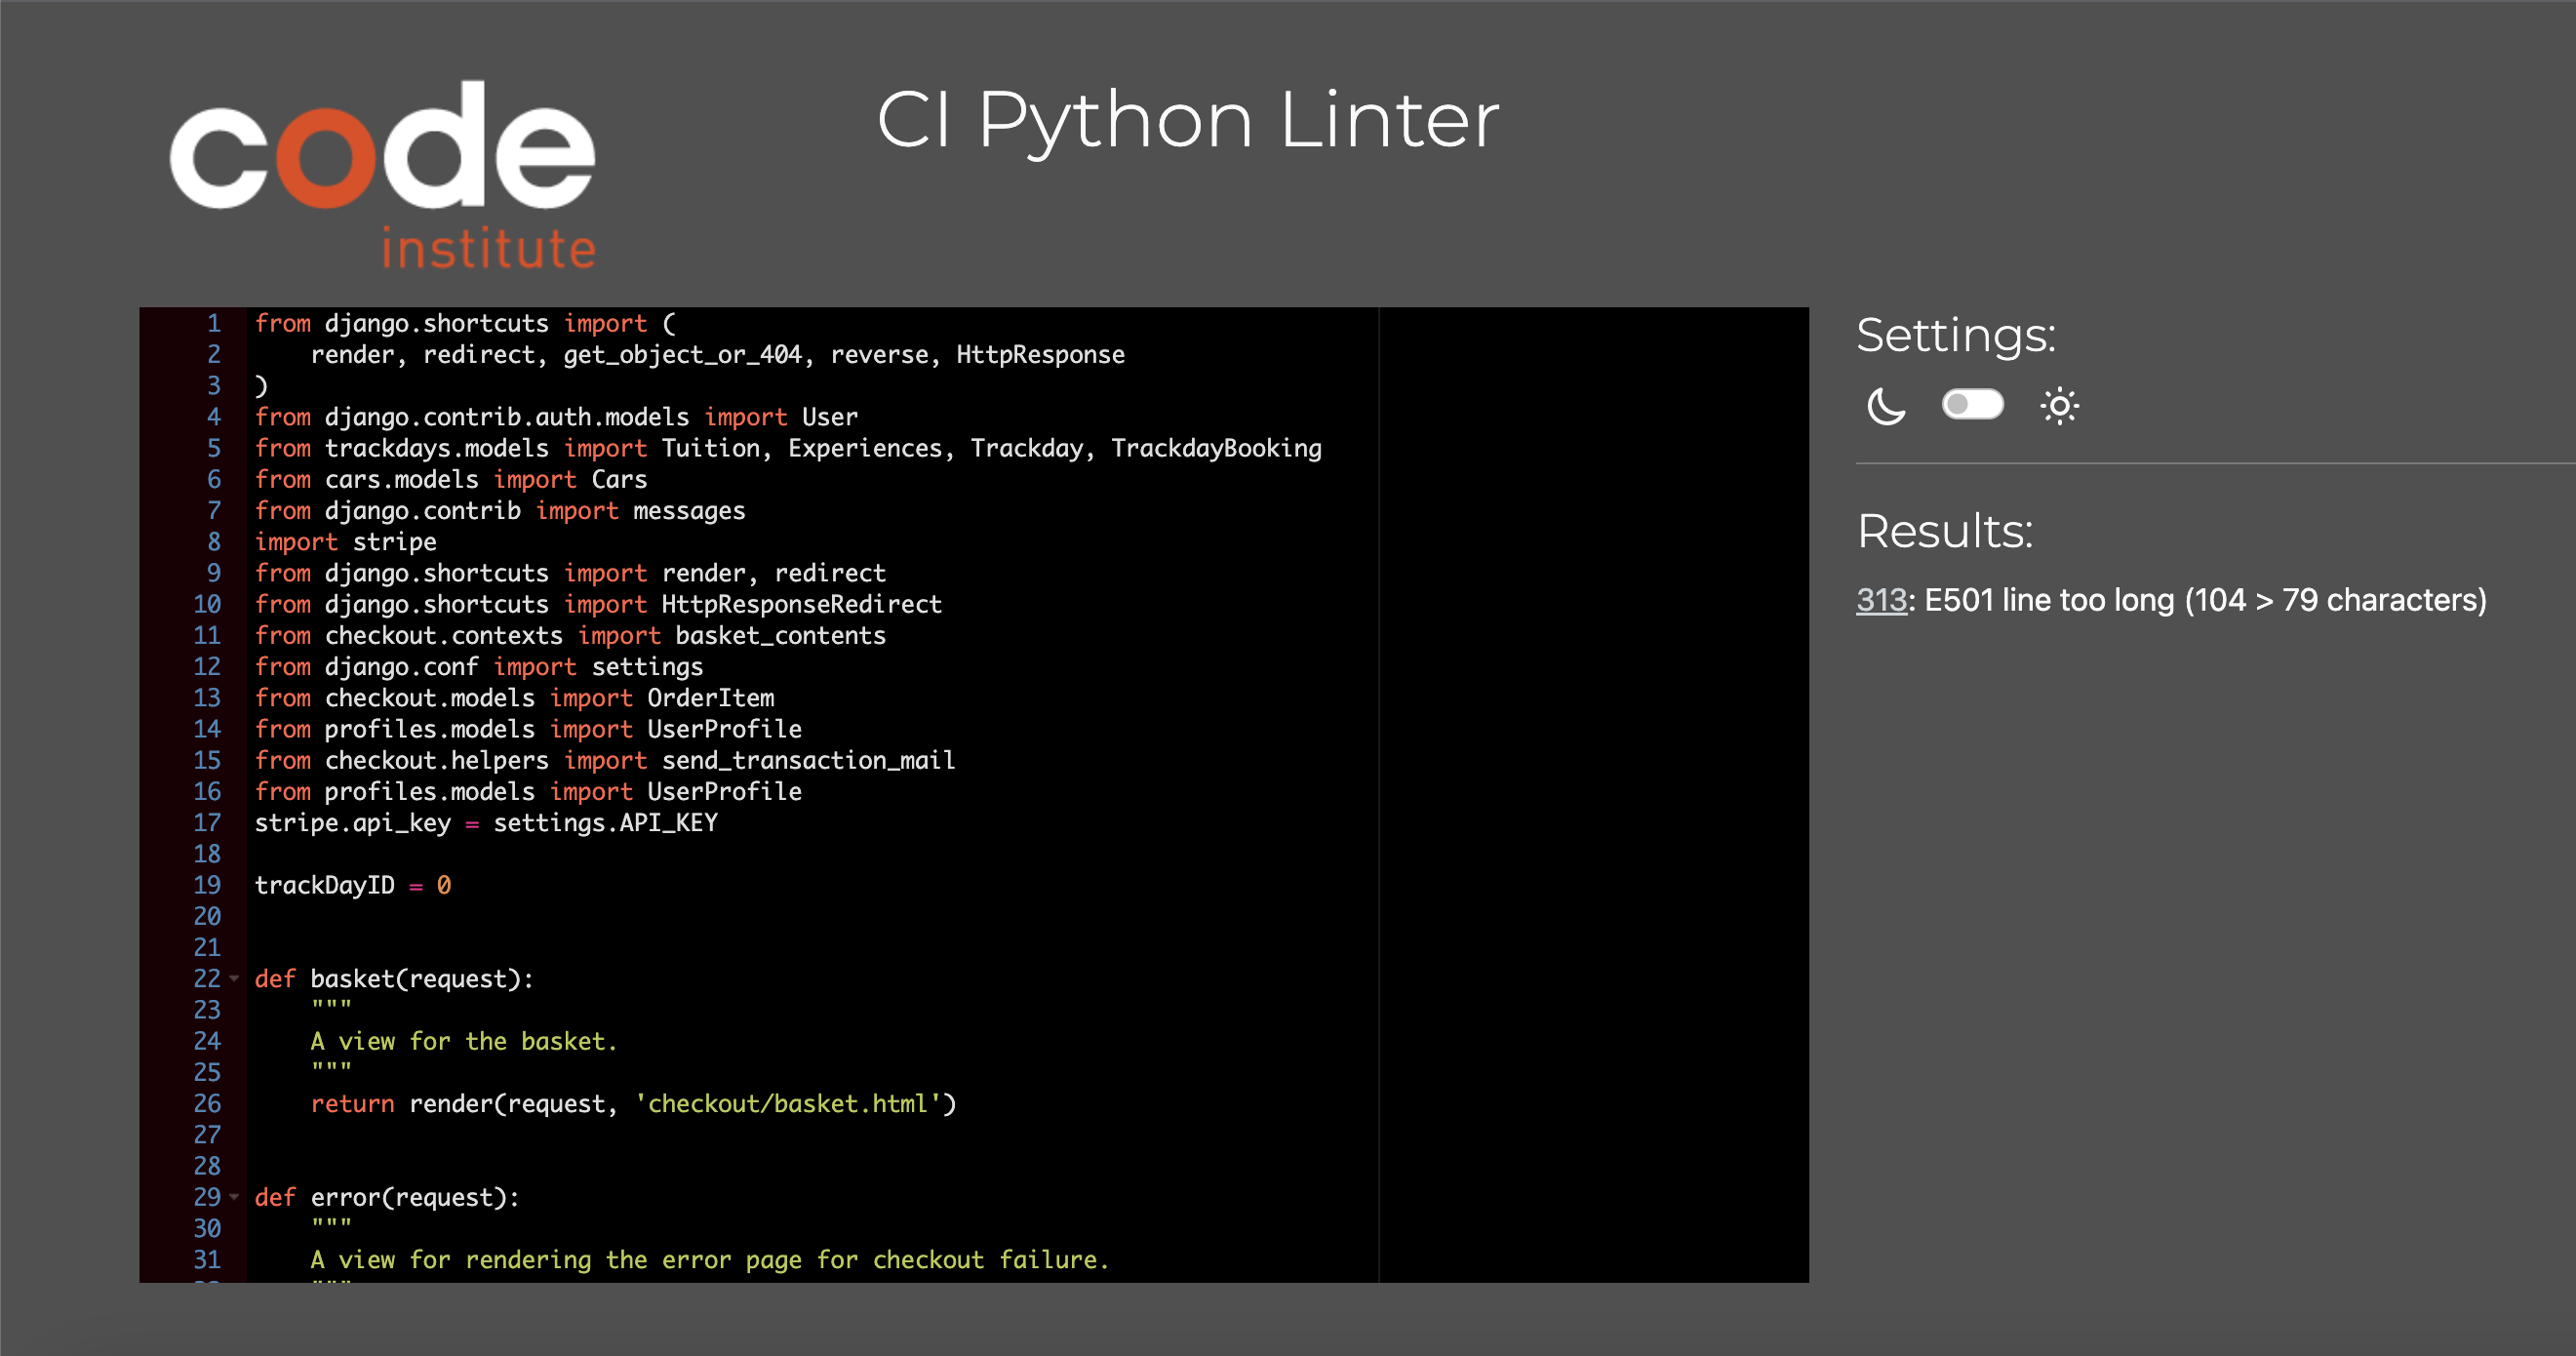Click the HttpResponseRedirect import line

click(x=598, y=604)
